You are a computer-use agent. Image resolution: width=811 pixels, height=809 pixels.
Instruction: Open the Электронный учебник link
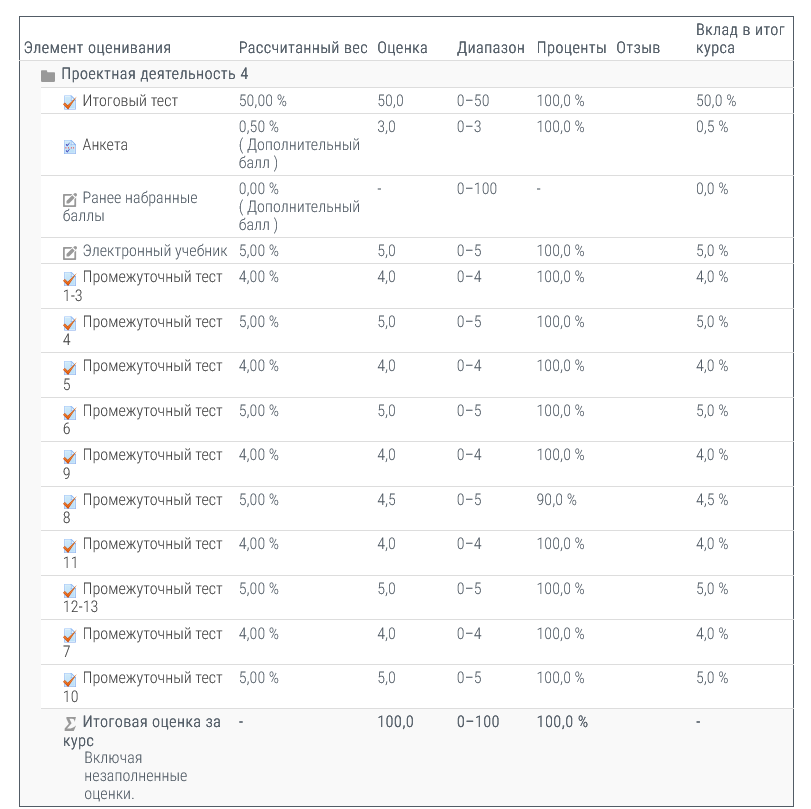tap(155, 251)
